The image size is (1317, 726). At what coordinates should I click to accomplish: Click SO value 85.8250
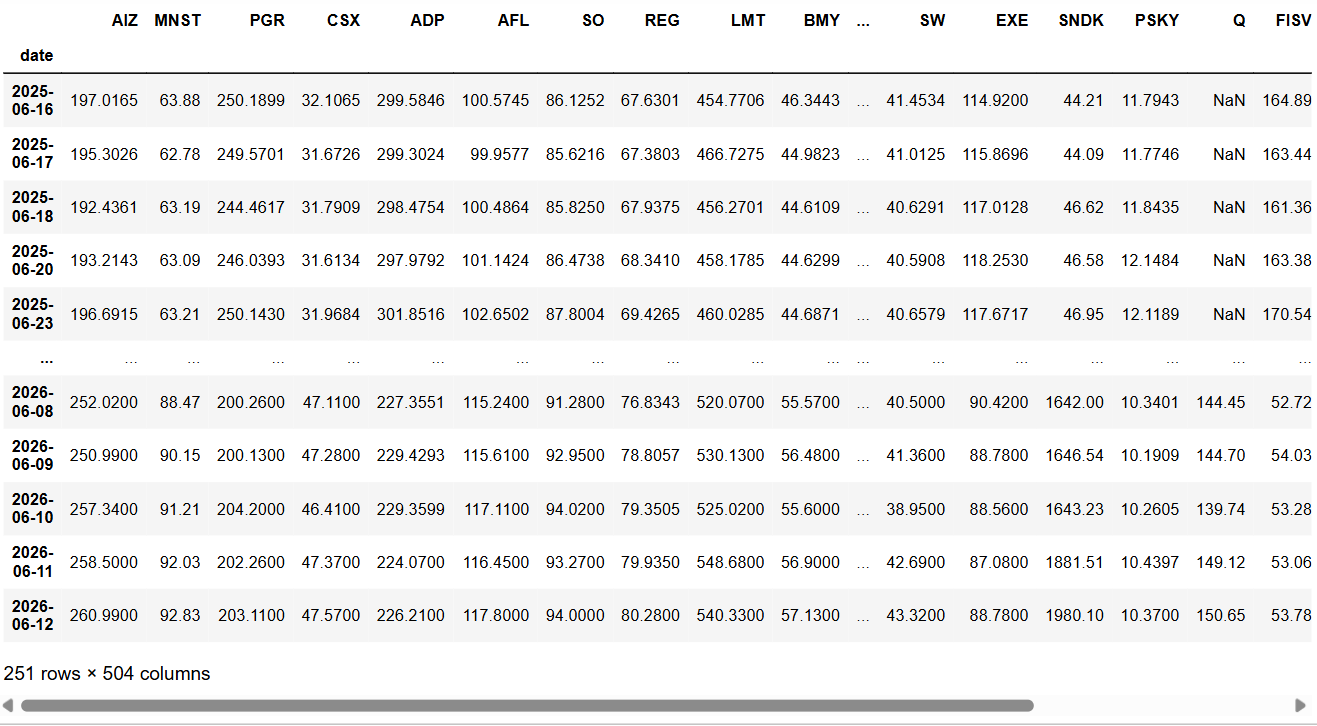[575, 207]
